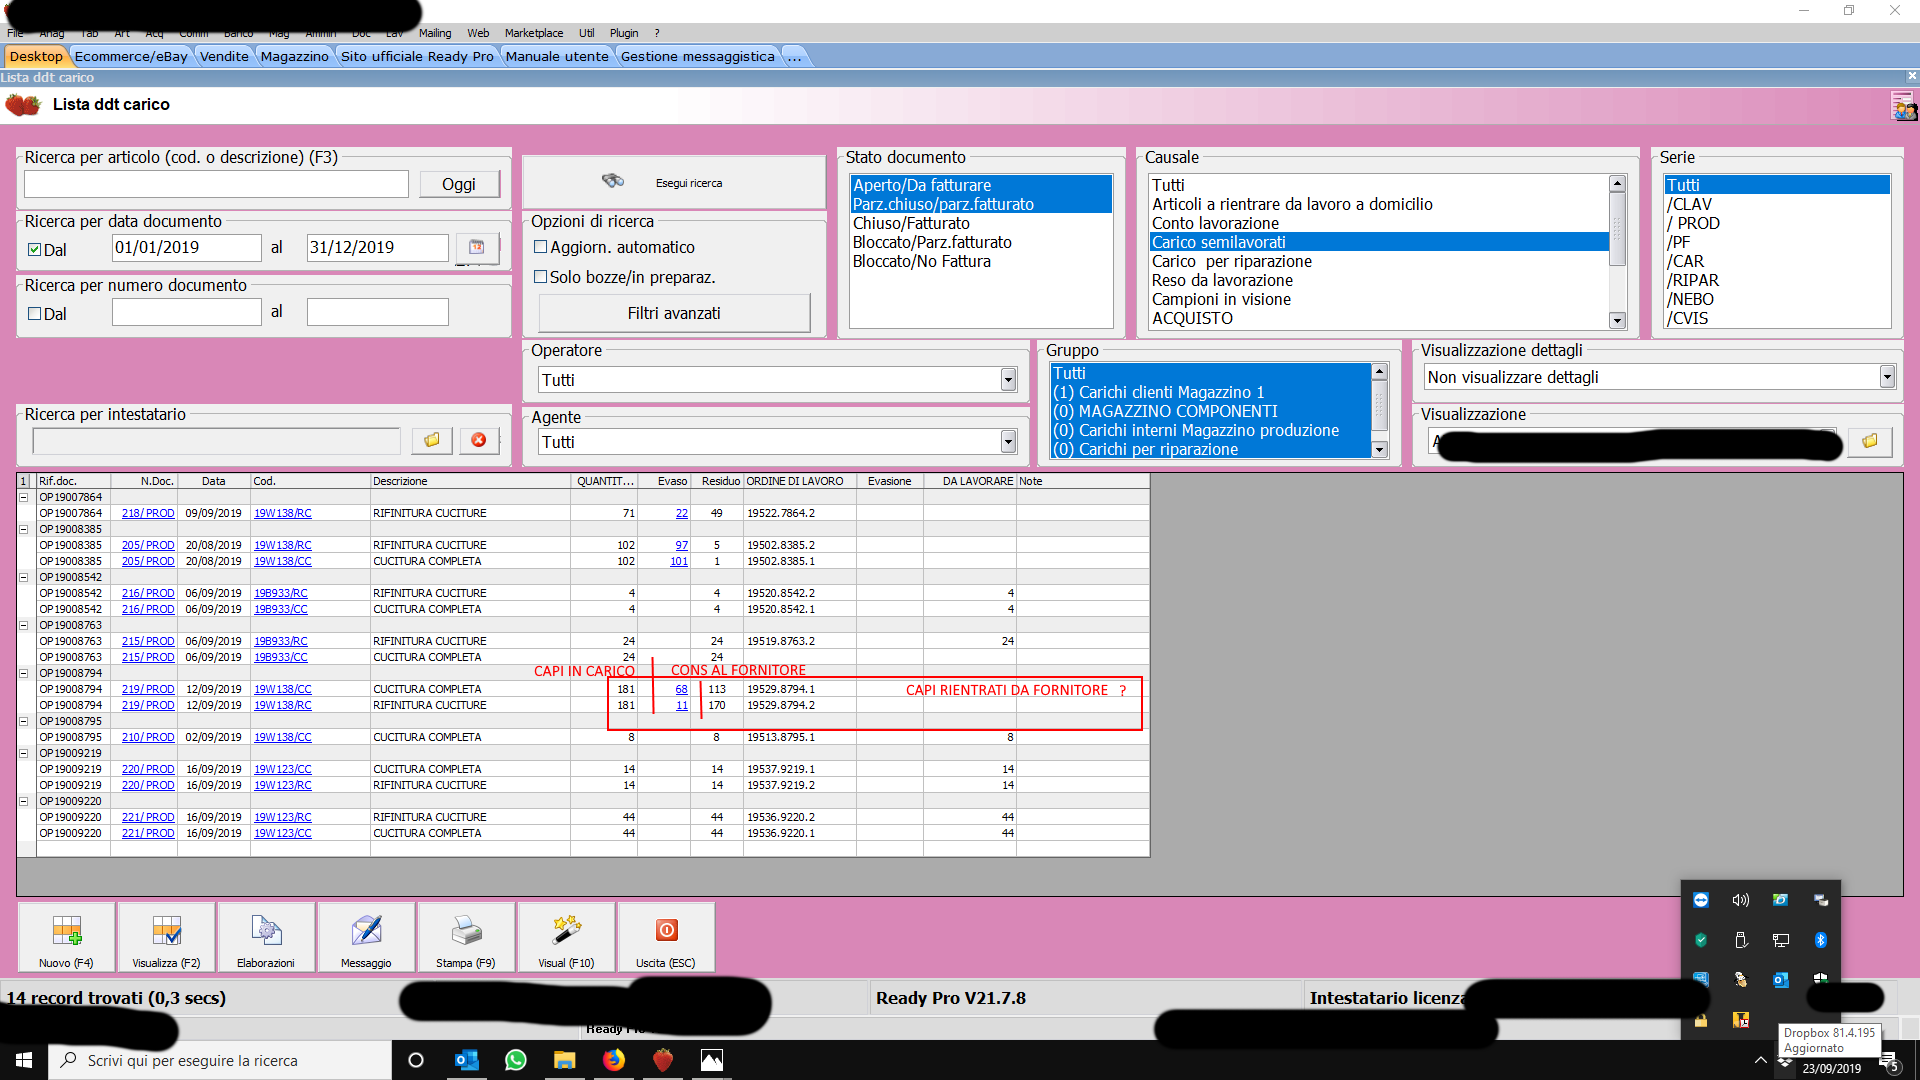Click the Oggi button
The width and height of the screenshot is (1920, 1080).
tap(459, 184)
